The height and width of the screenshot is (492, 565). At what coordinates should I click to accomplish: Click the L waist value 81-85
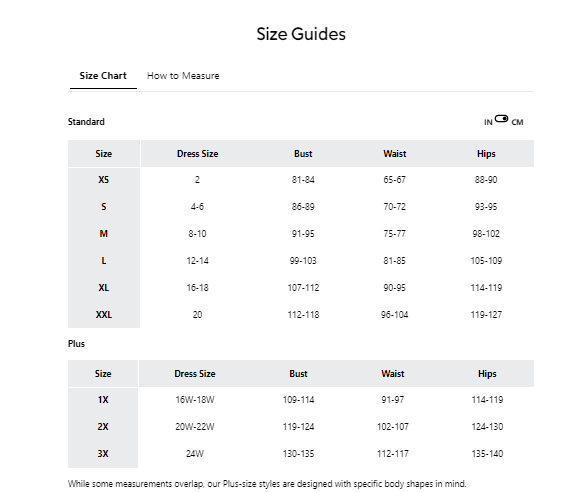pyautogui.click(x=395, y=261)
